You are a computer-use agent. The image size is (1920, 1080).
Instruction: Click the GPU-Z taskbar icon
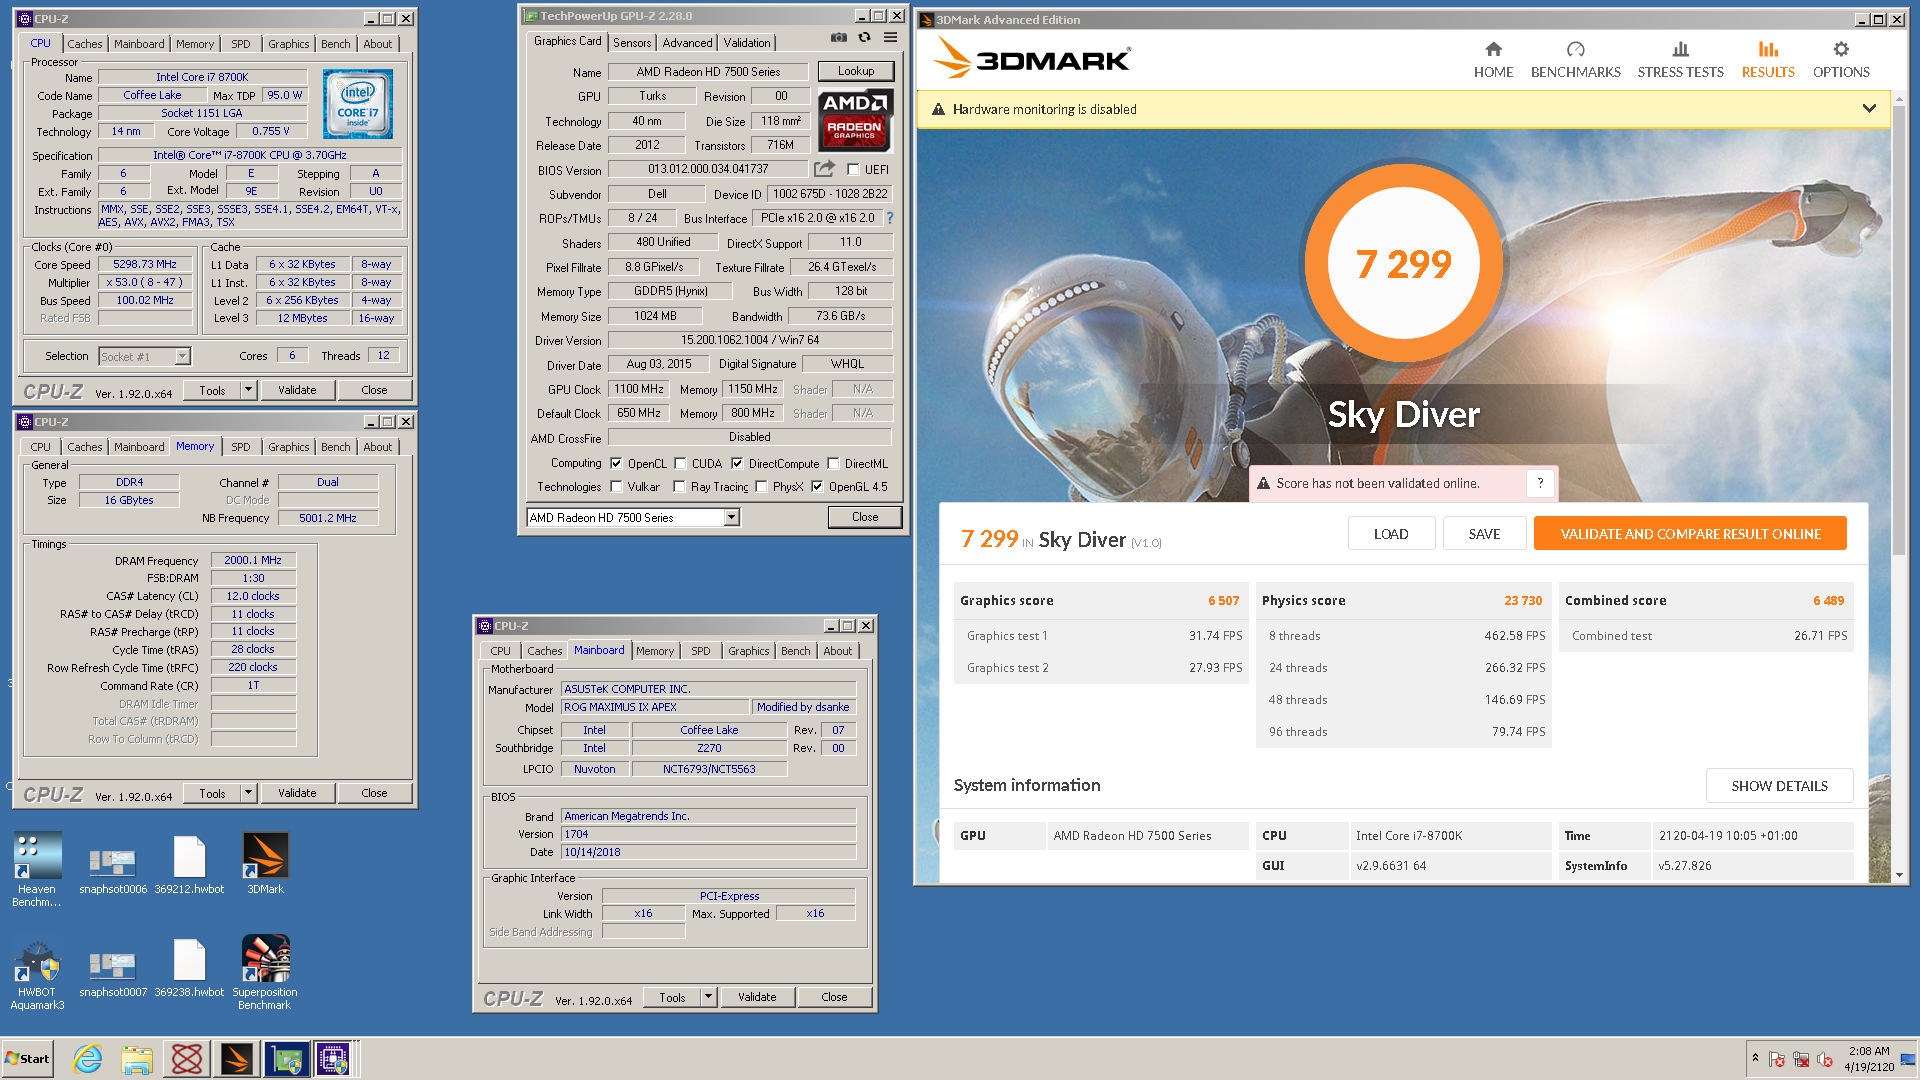[x=286, y=1058]
